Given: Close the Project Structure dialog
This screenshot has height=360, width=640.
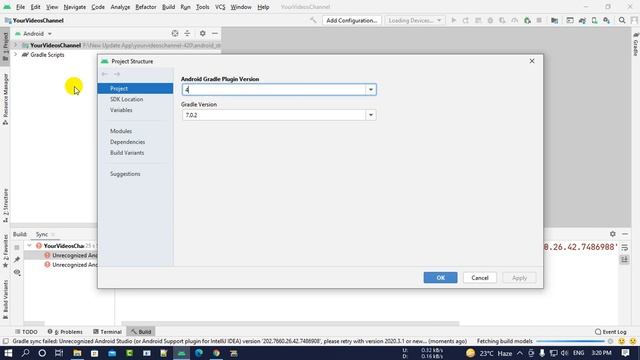Looking at the screenshot, I should 532,61.
